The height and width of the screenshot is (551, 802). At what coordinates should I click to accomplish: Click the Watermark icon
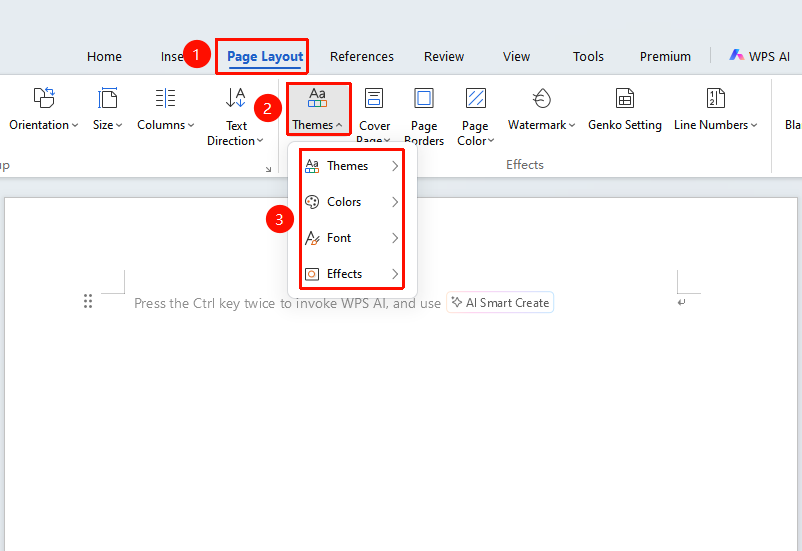pos(541,98)
